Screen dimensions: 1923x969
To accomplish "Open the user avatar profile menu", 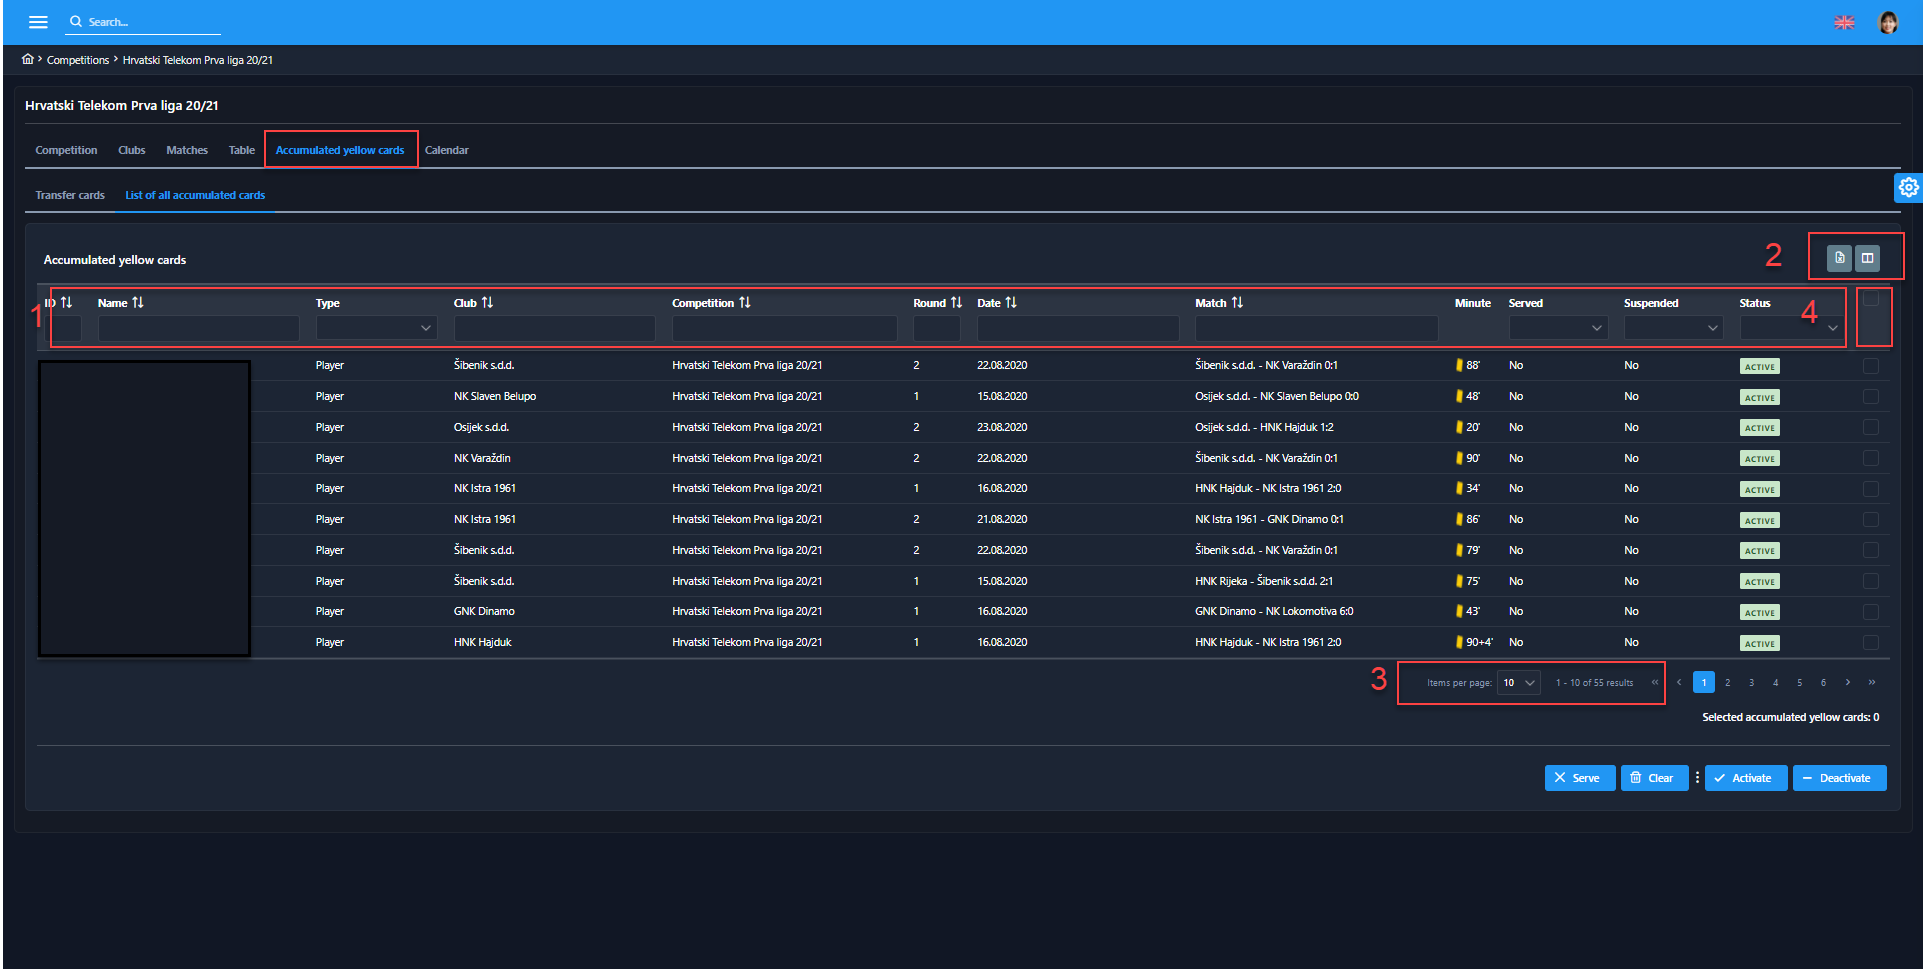I will click(1888, 22).
